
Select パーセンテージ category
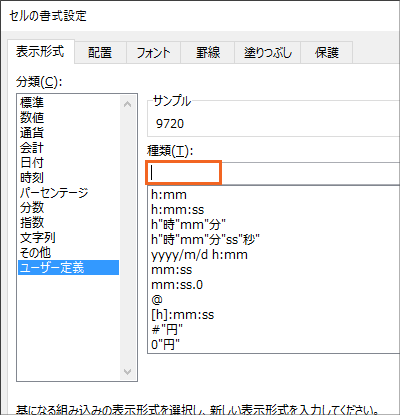click(x=54, y=193)
